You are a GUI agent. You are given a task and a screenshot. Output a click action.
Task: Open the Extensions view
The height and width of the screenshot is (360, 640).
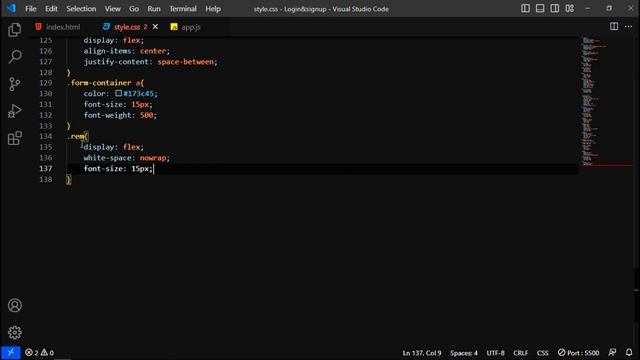point(15,138)
